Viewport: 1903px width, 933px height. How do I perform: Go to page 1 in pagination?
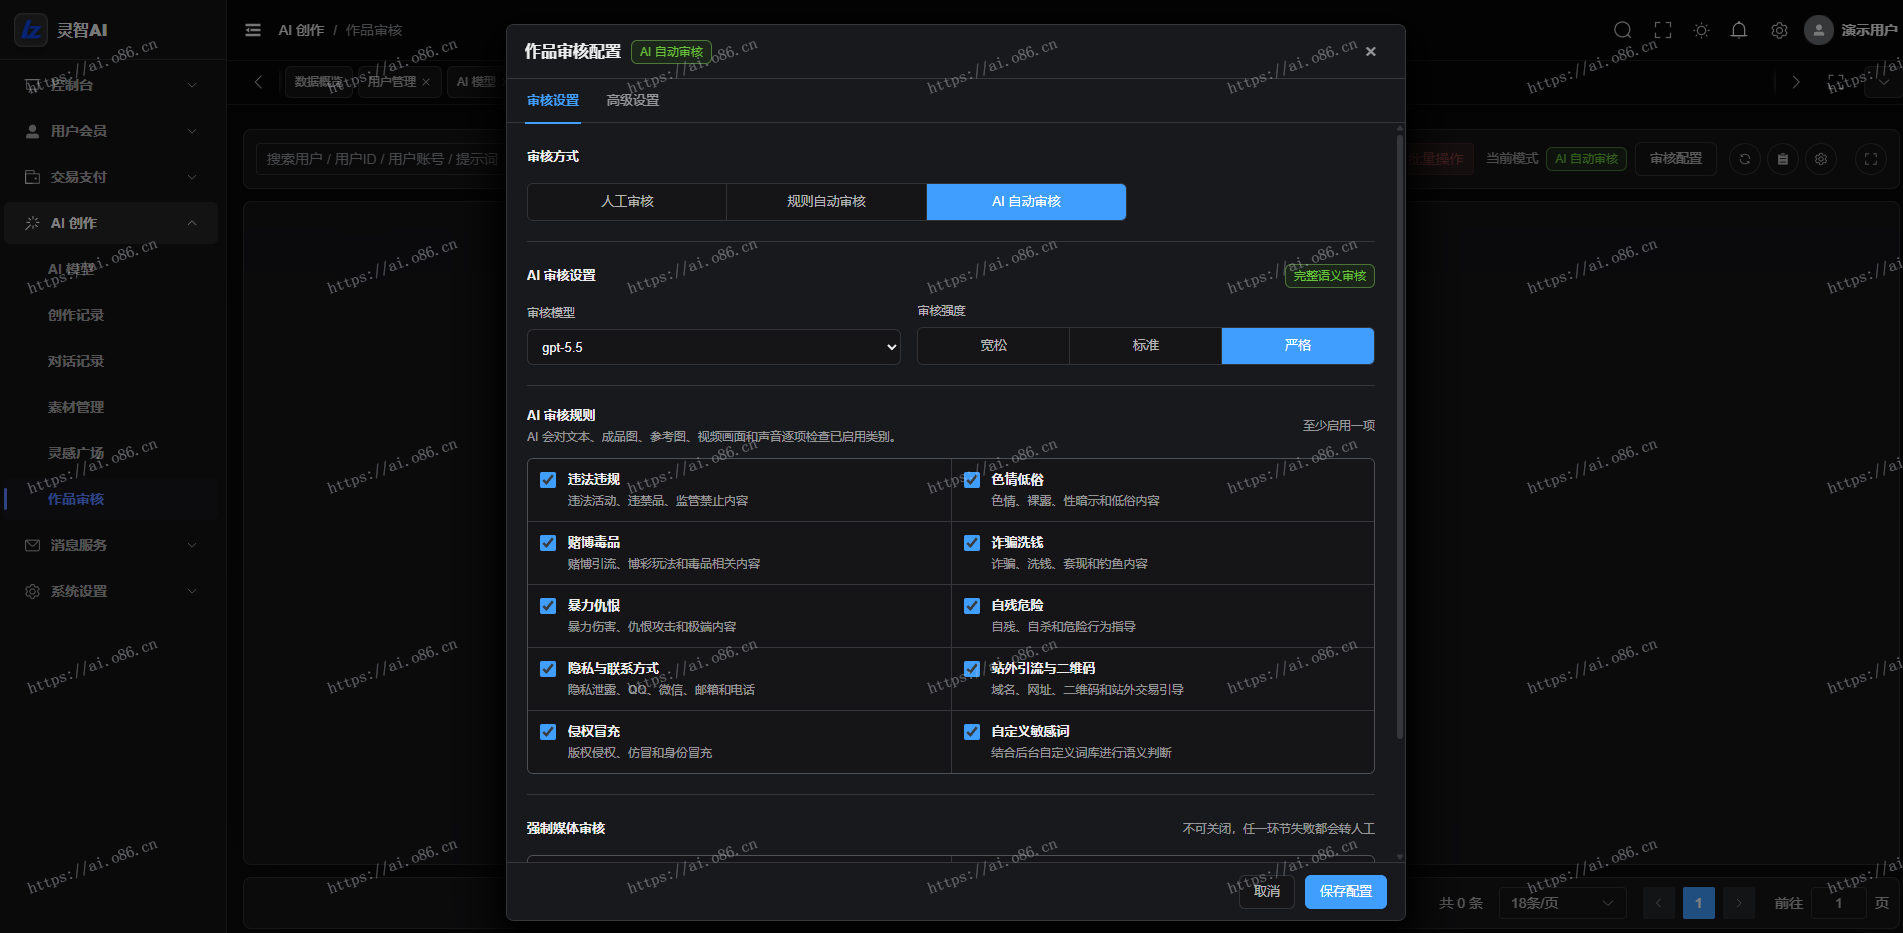click(1698, 903)
